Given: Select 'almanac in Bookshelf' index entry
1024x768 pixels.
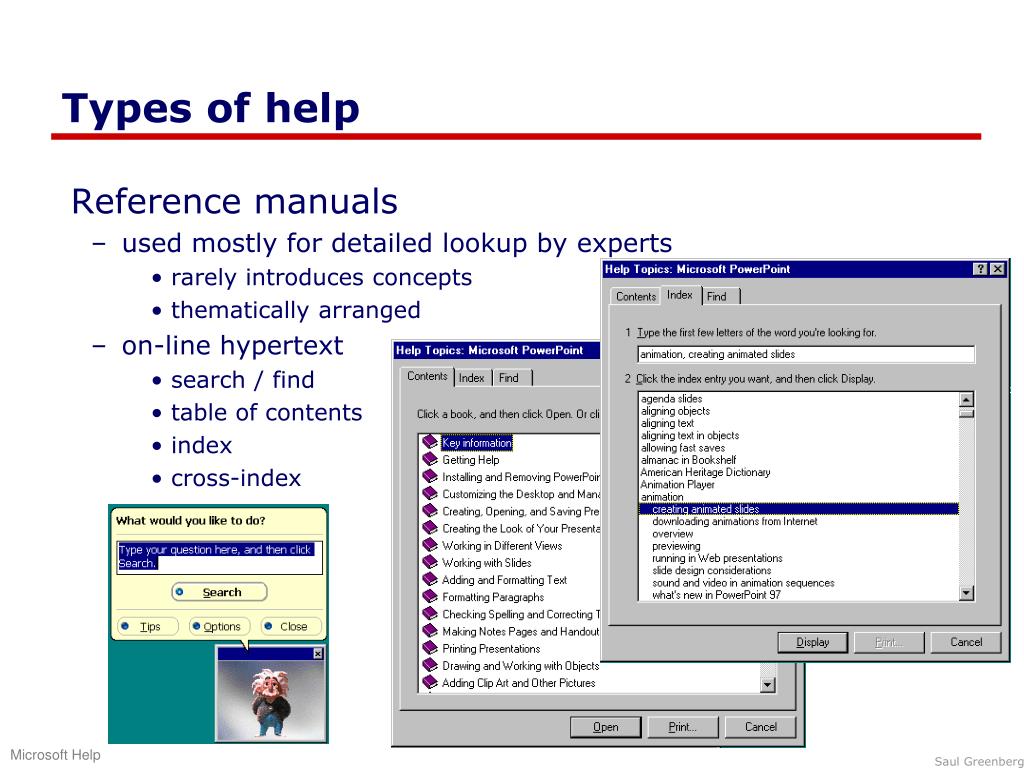Looking at the screenshot, I should point(688,460).
